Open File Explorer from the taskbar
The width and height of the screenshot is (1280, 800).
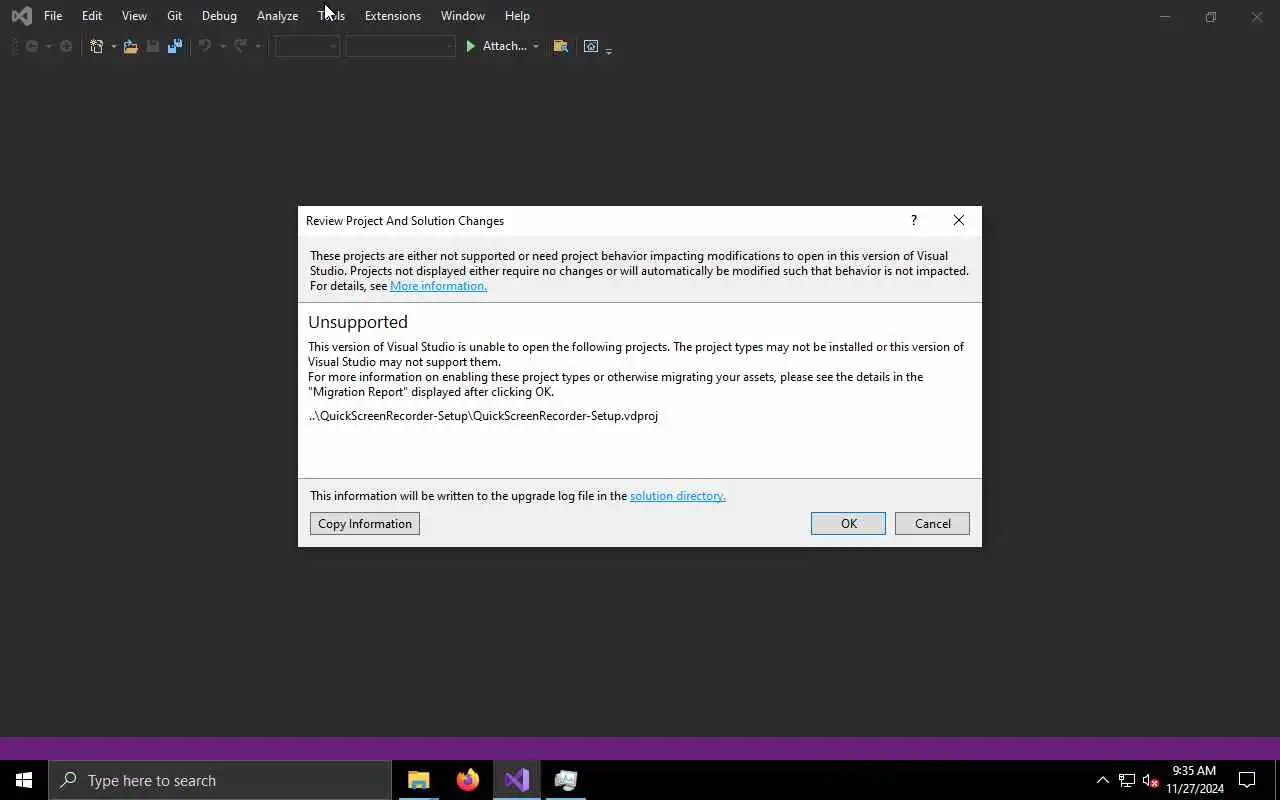tap(419, 780)
